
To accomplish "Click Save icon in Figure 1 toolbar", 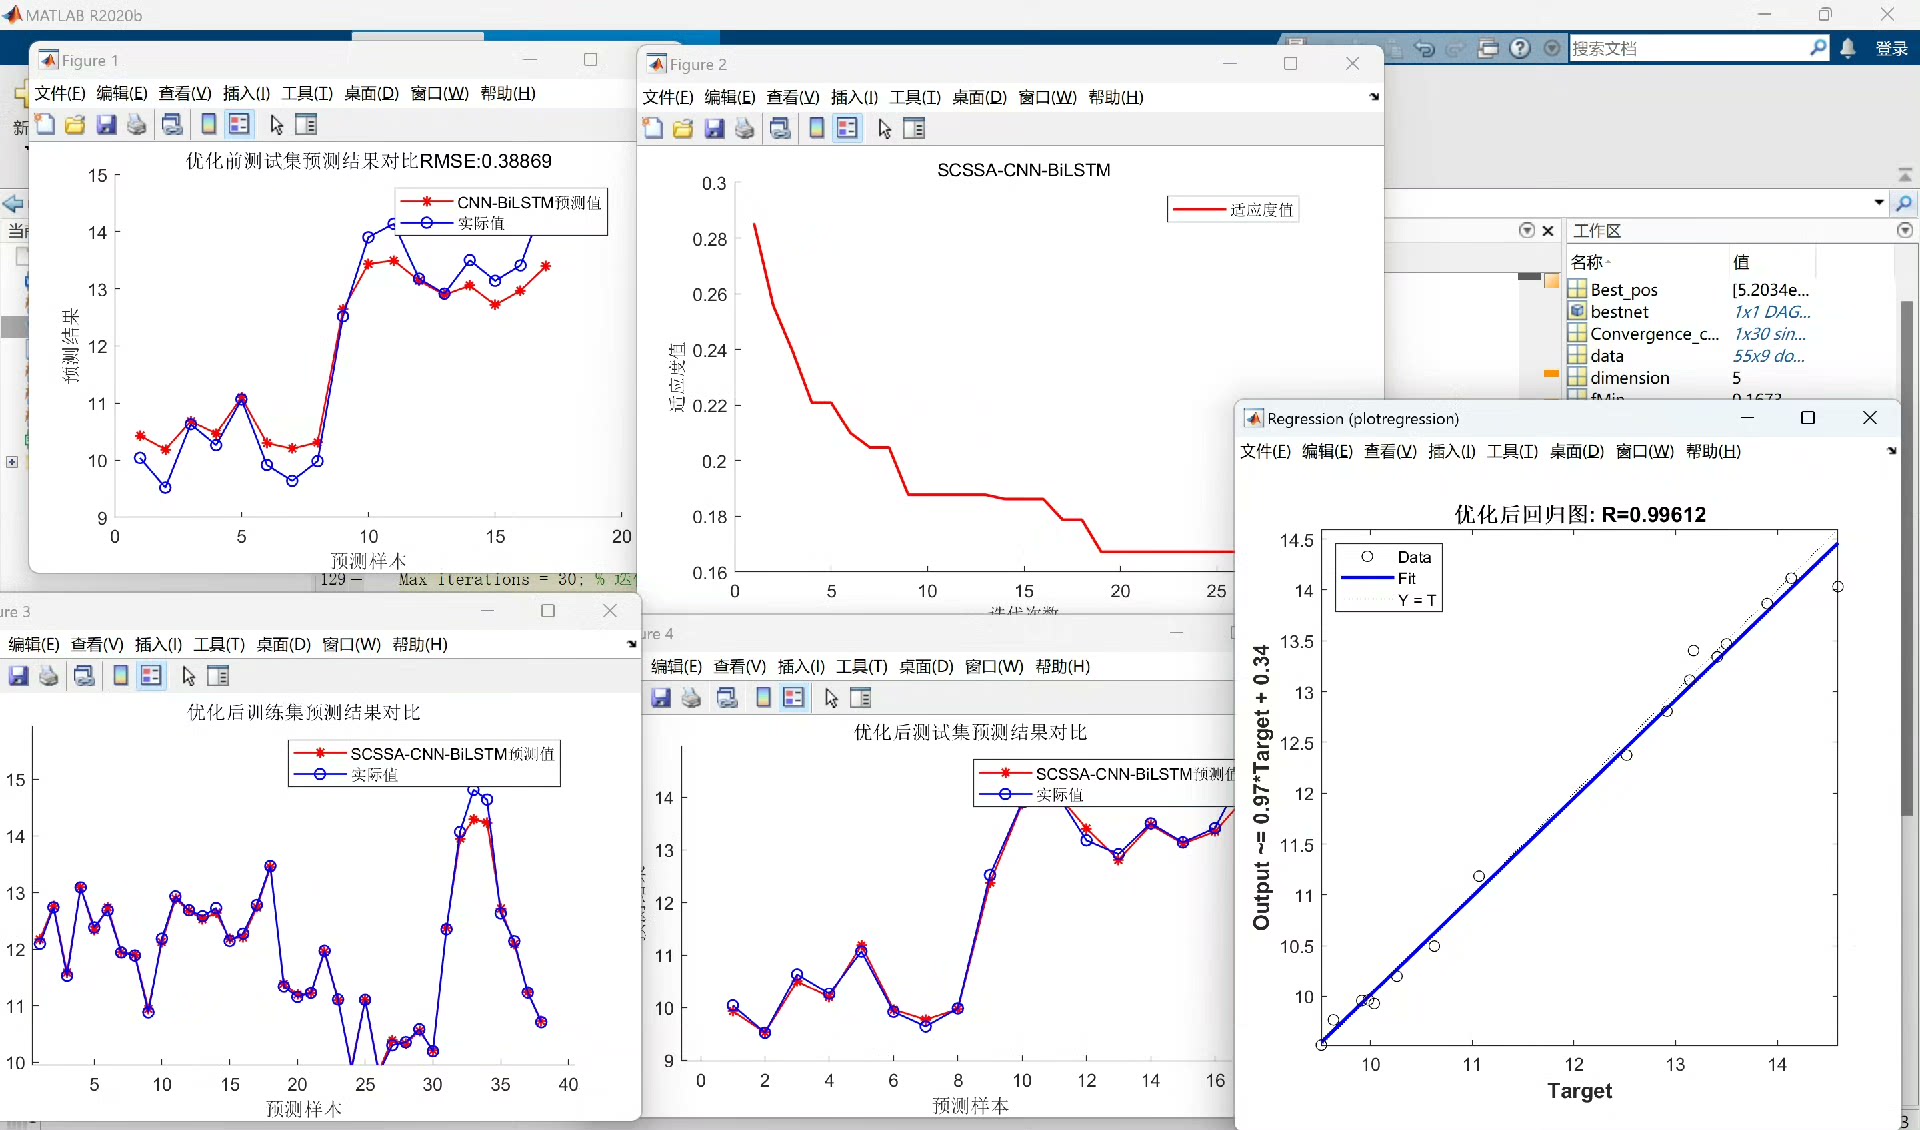I will pos(106,124).
